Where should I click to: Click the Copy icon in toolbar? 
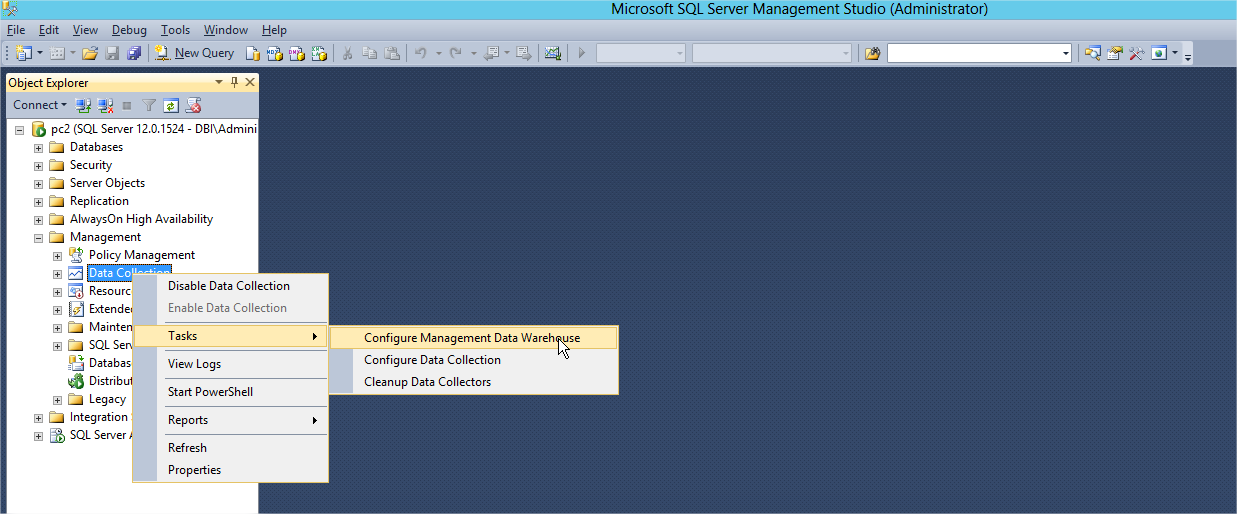click(370, 53)
